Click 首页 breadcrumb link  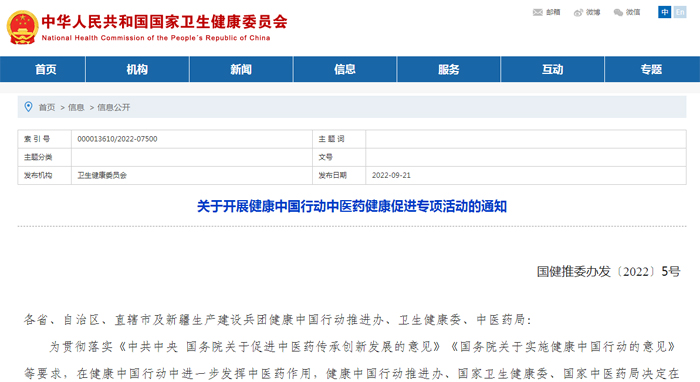coord(47,108)
